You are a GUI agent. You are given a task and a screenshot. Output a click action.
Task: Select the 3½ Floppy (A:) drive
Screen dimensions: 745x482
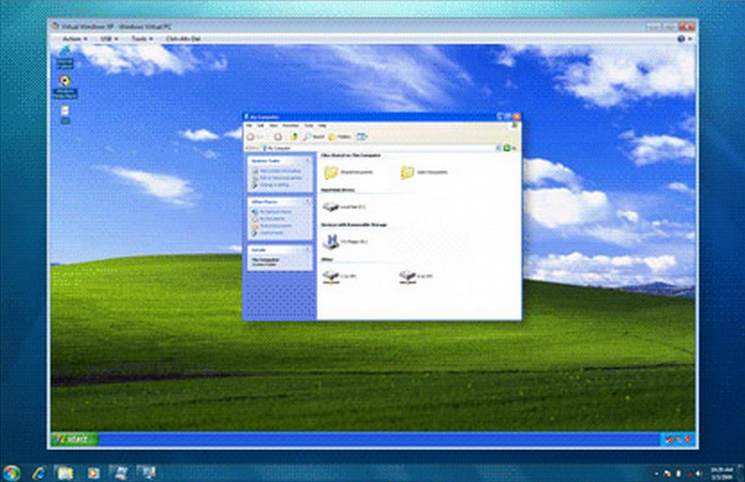click(x=345, y=241)
